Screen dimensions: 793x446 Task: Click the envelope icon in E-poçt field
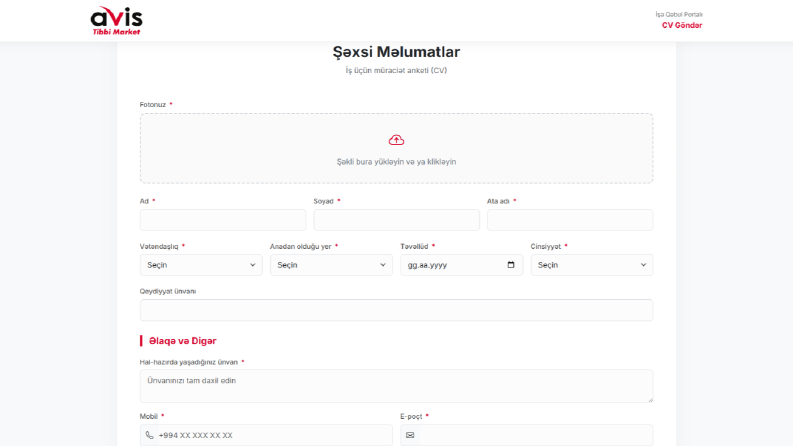(x=410, y=435)
